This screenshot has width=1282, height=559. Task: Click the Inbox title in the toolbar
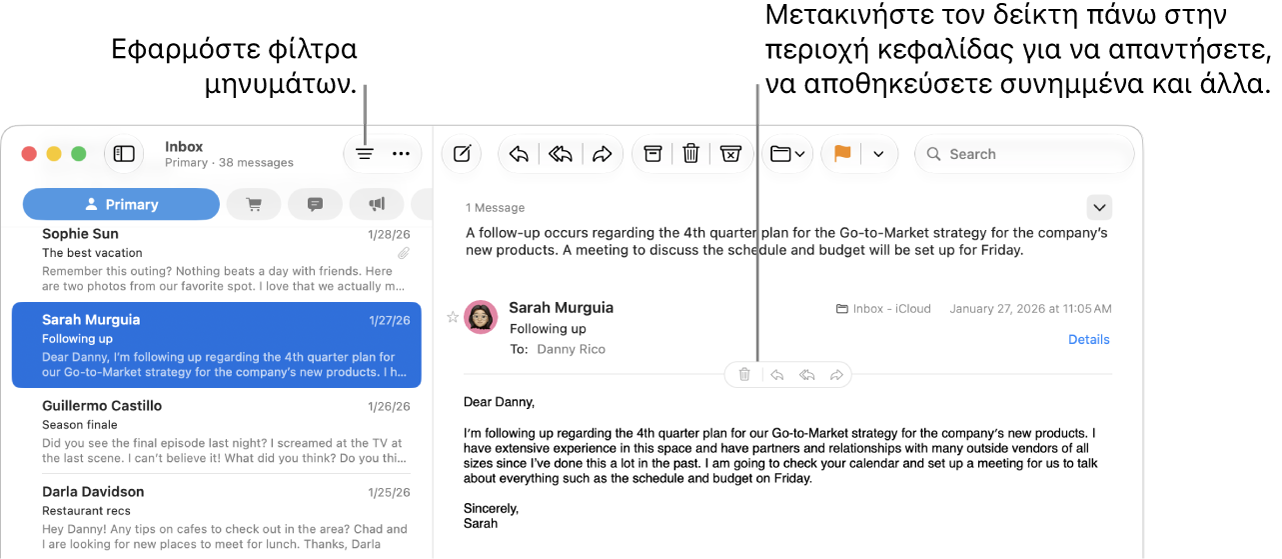click(x=184, y=146)
